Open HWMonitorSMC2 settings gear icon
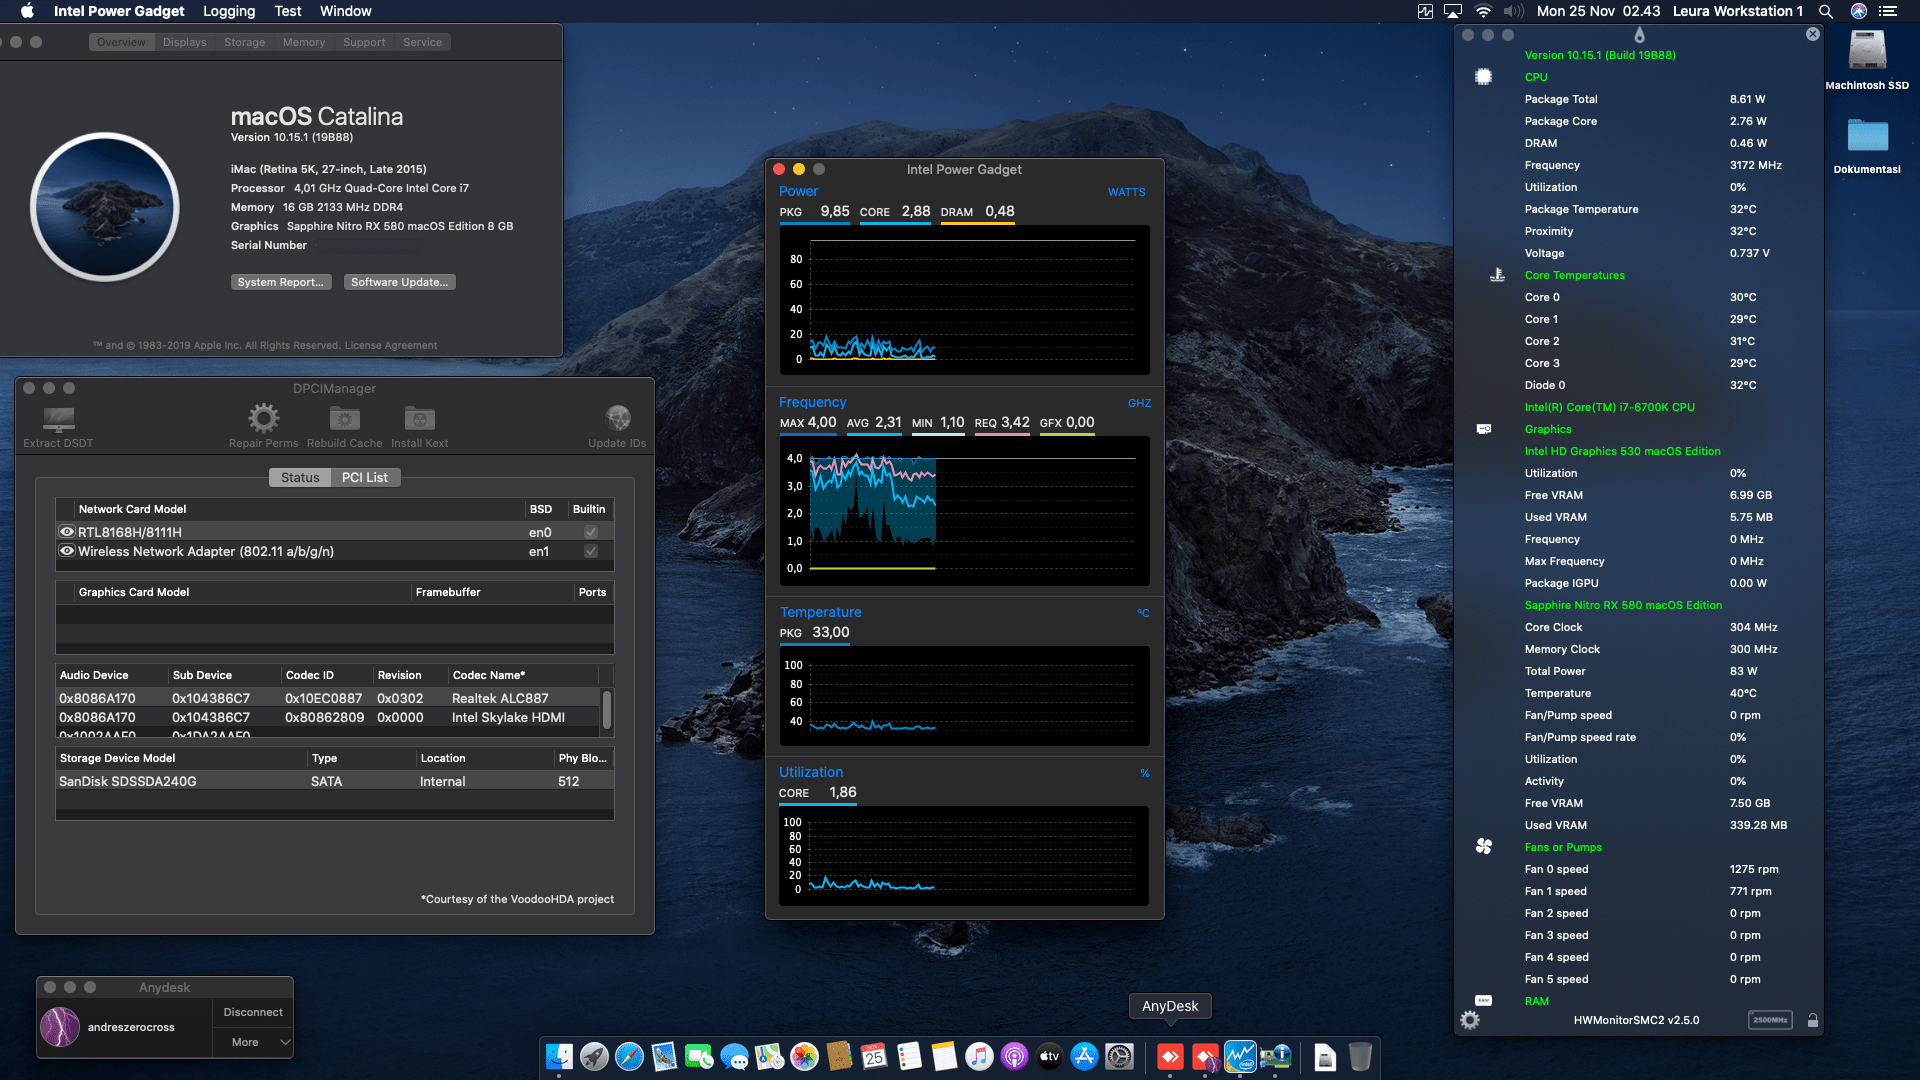Image resolution: width=1920 pixels, height=1080 pixels. click(x=1470, y=1020)
